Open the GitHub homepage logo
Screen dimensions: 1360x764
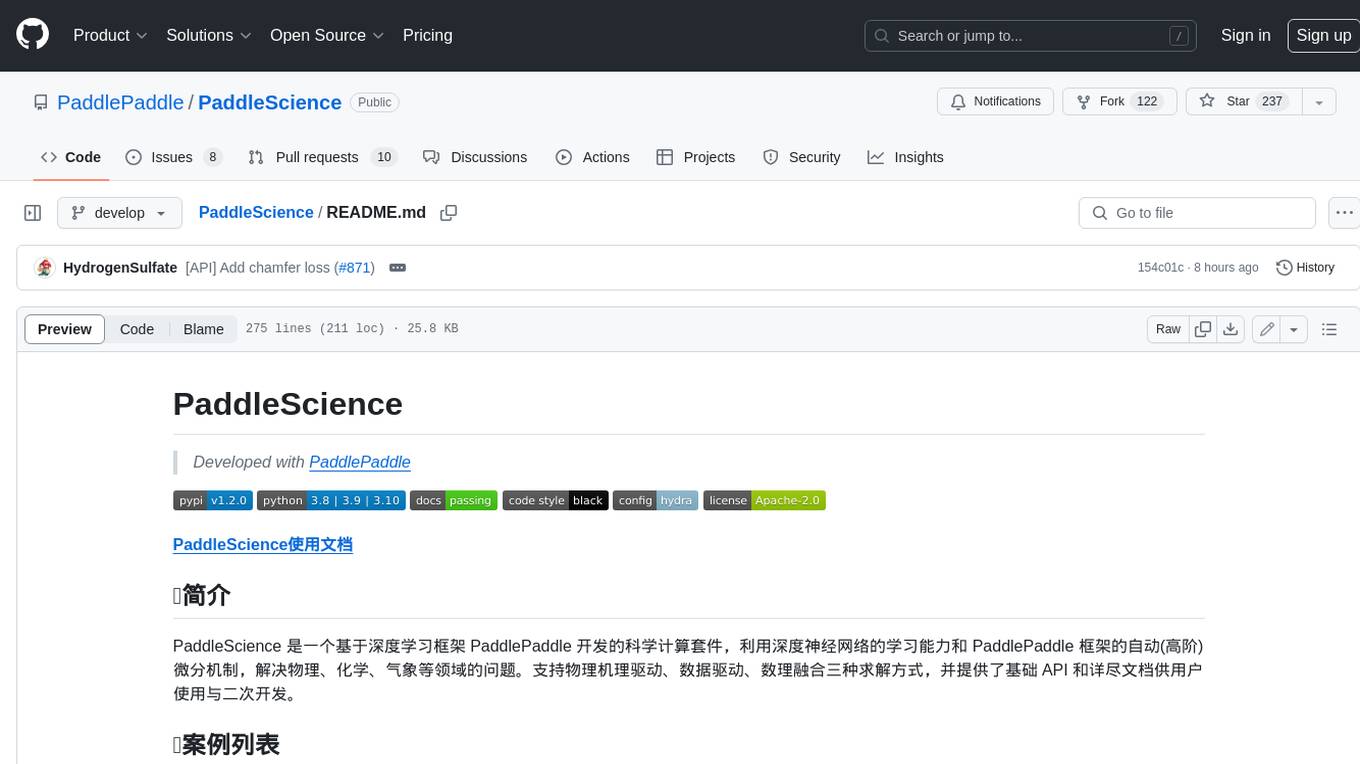(32, 35)
